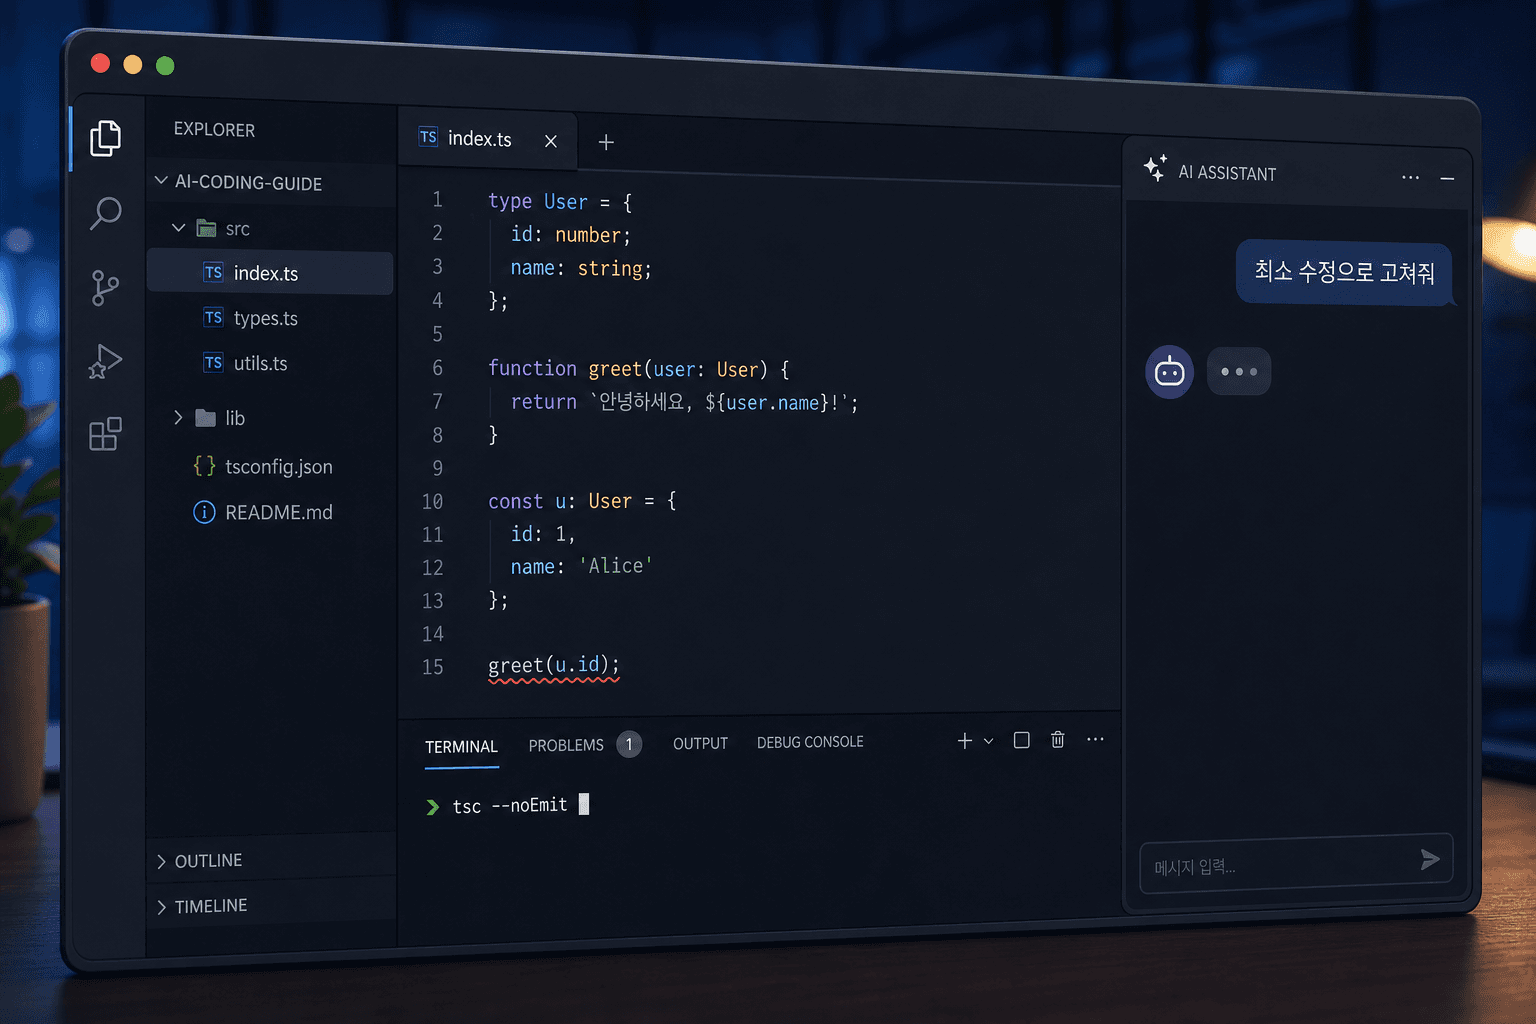Screen dimensions: 1536x1024
Task: Create a new terminal with plus icon
Action: [965, 741]
